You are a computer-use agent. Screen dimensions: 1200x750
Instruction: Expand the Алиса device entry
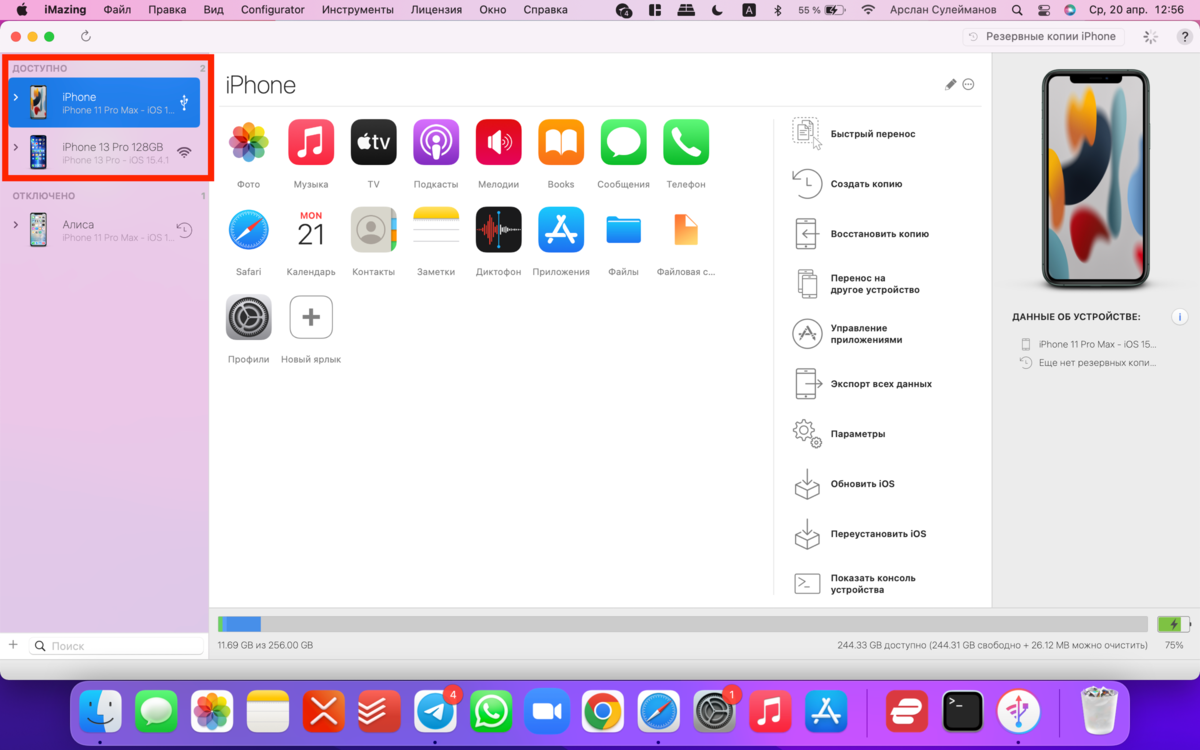(x=15, y=225)
